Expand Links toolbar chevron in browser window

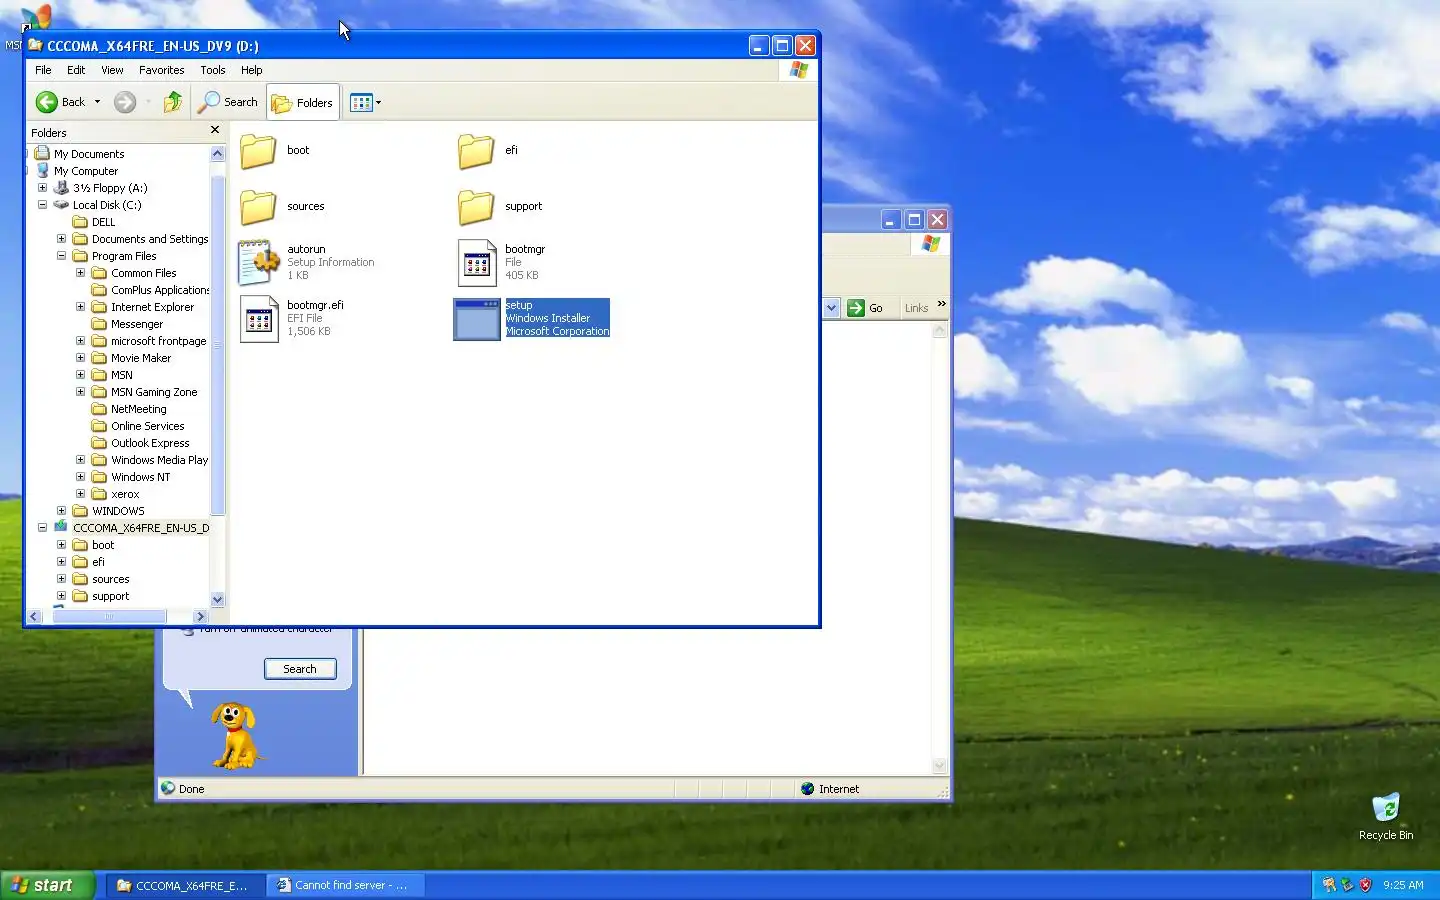coord(941,304)
